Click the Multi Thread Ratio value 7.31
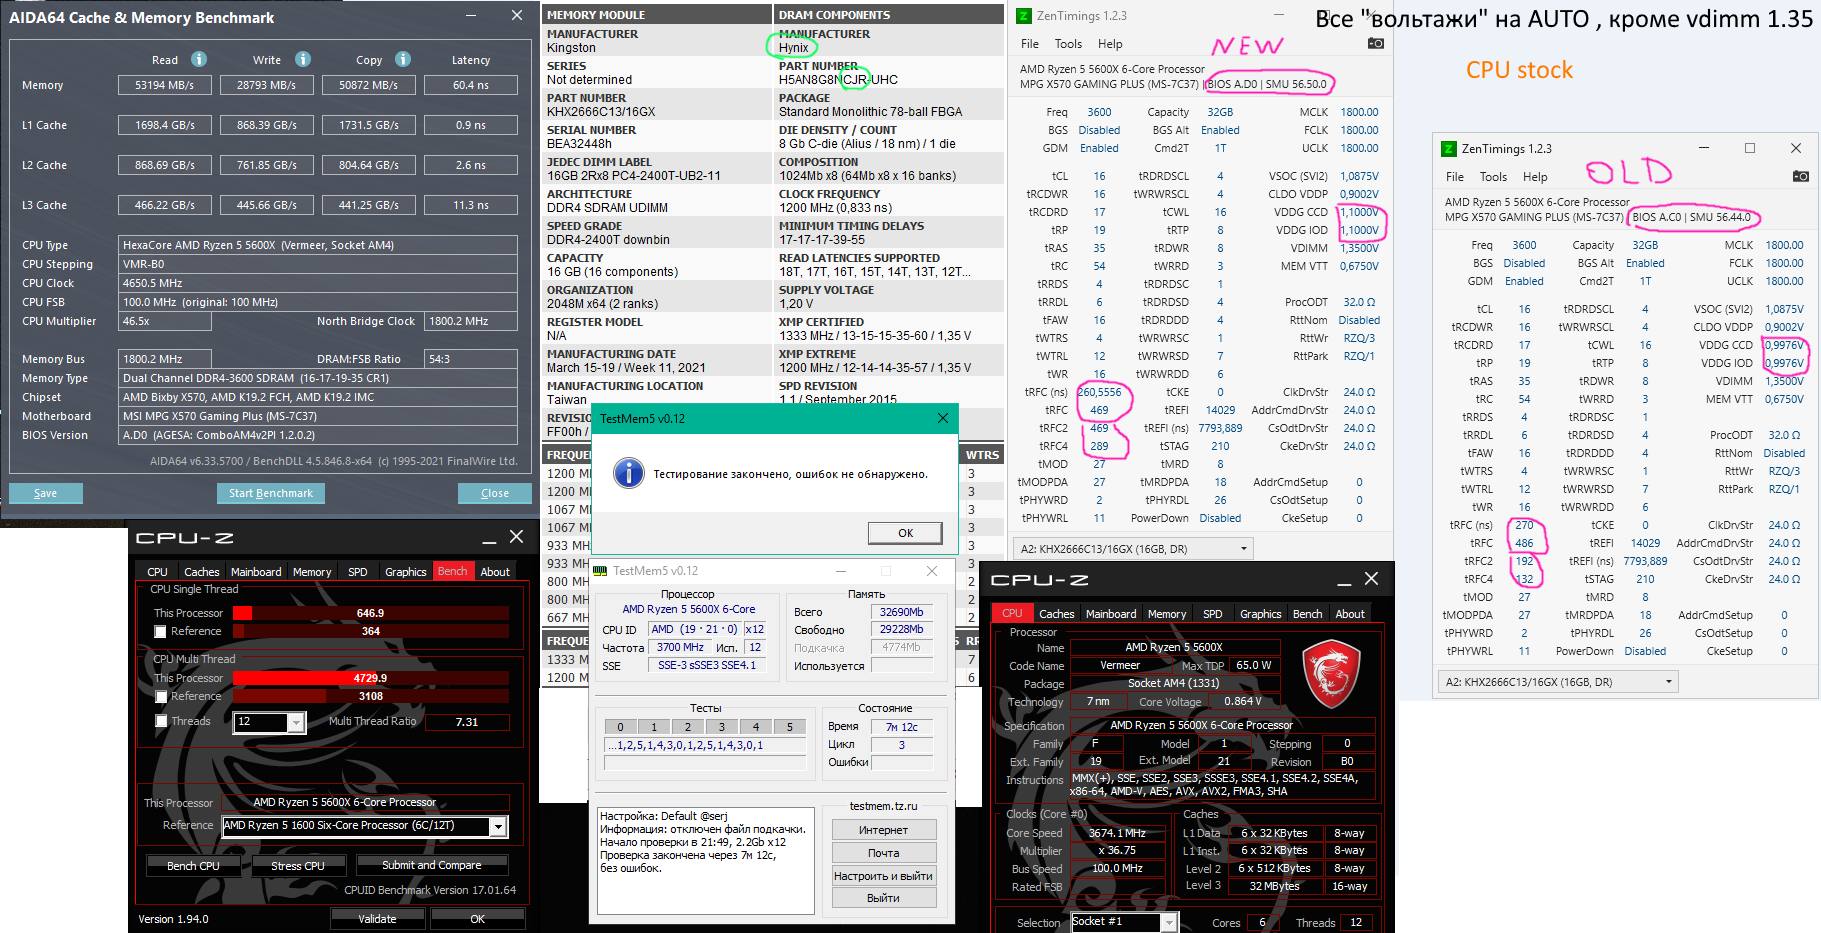The height and width of the screenshot is (933, 1821). [467, 722]
